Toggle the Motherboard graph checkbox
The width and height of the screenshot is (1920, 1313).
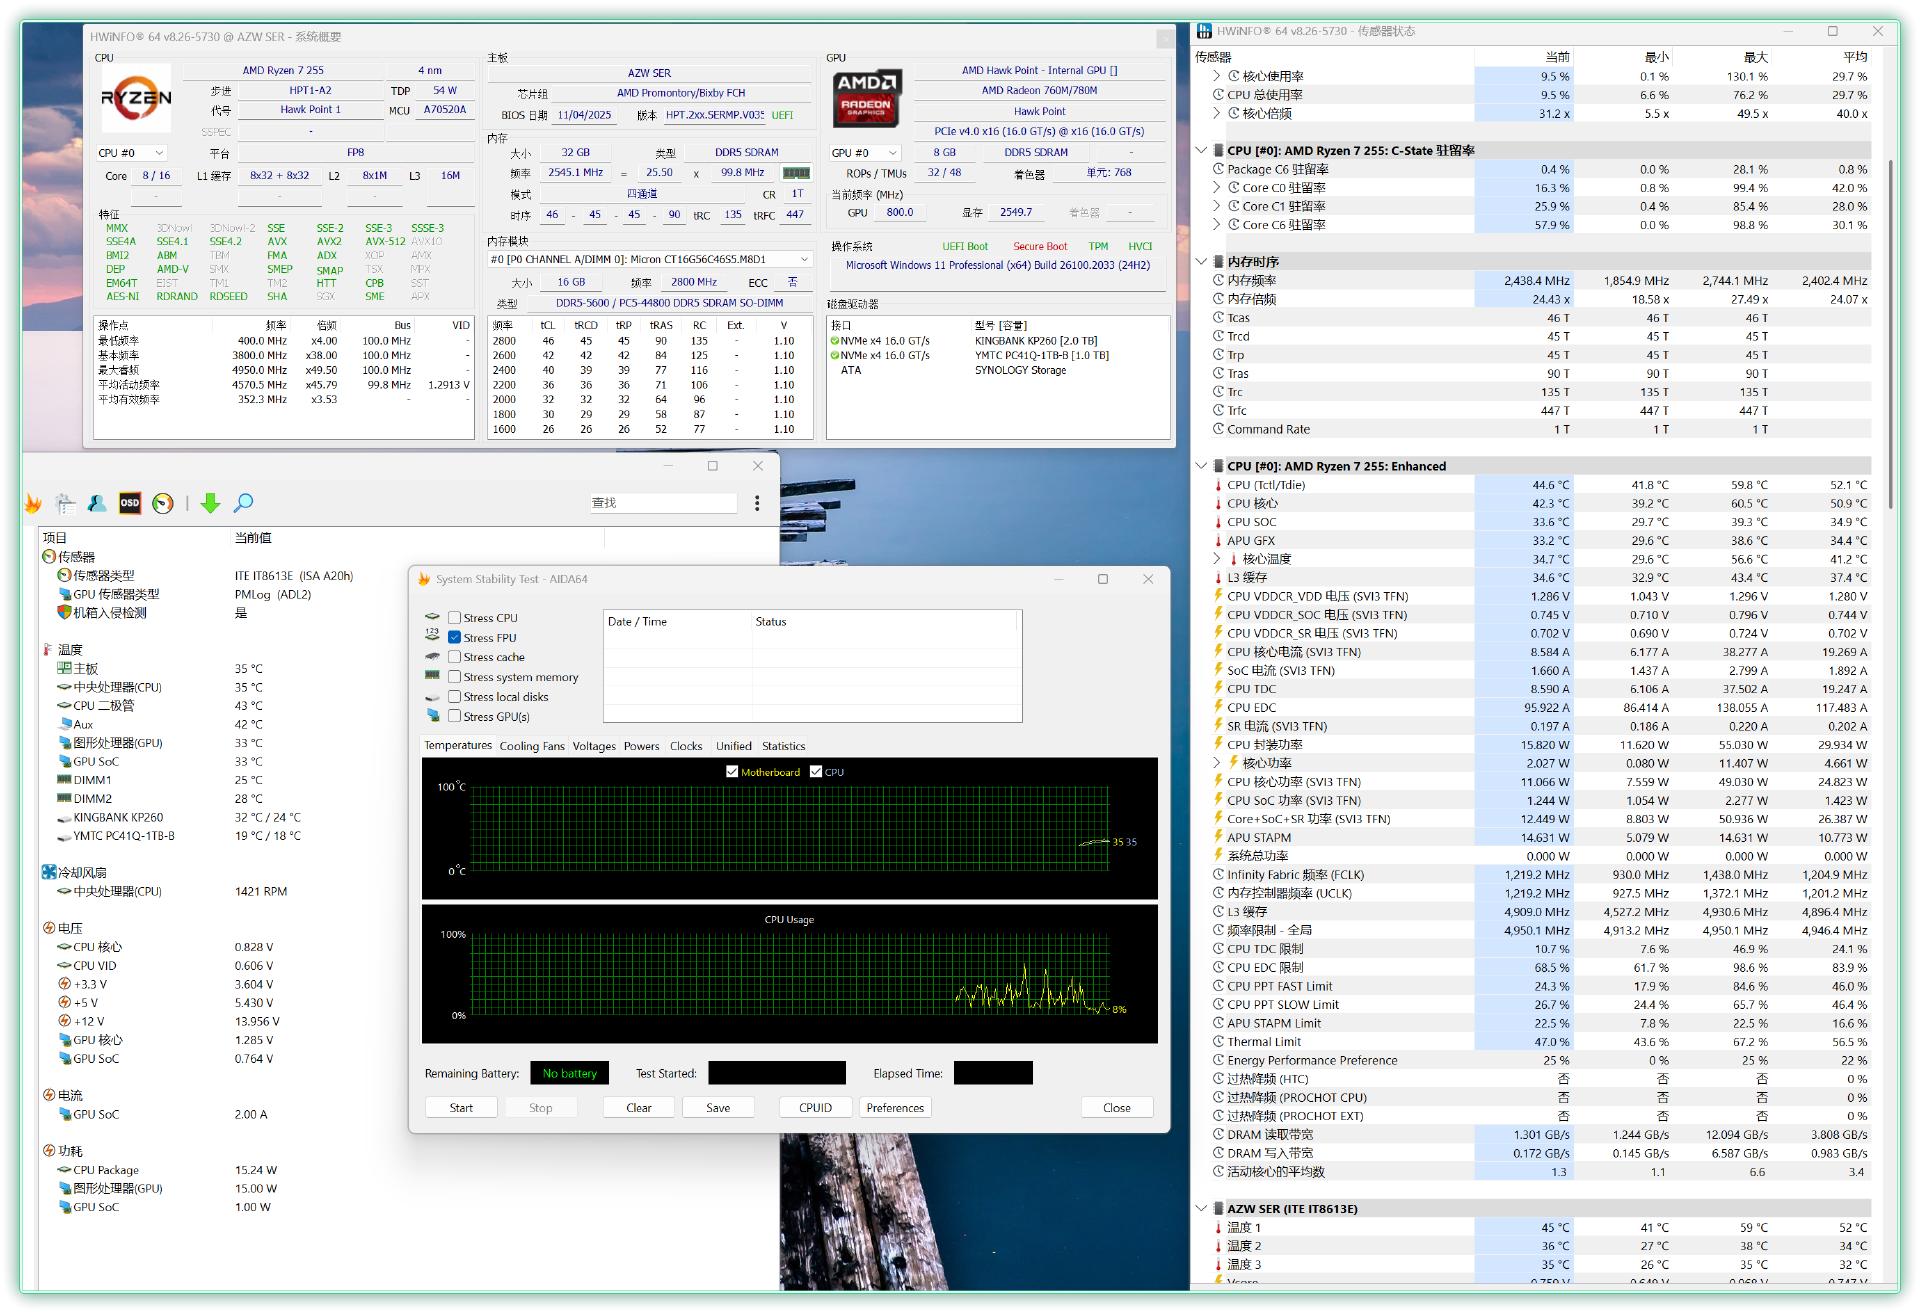point(733,772)
